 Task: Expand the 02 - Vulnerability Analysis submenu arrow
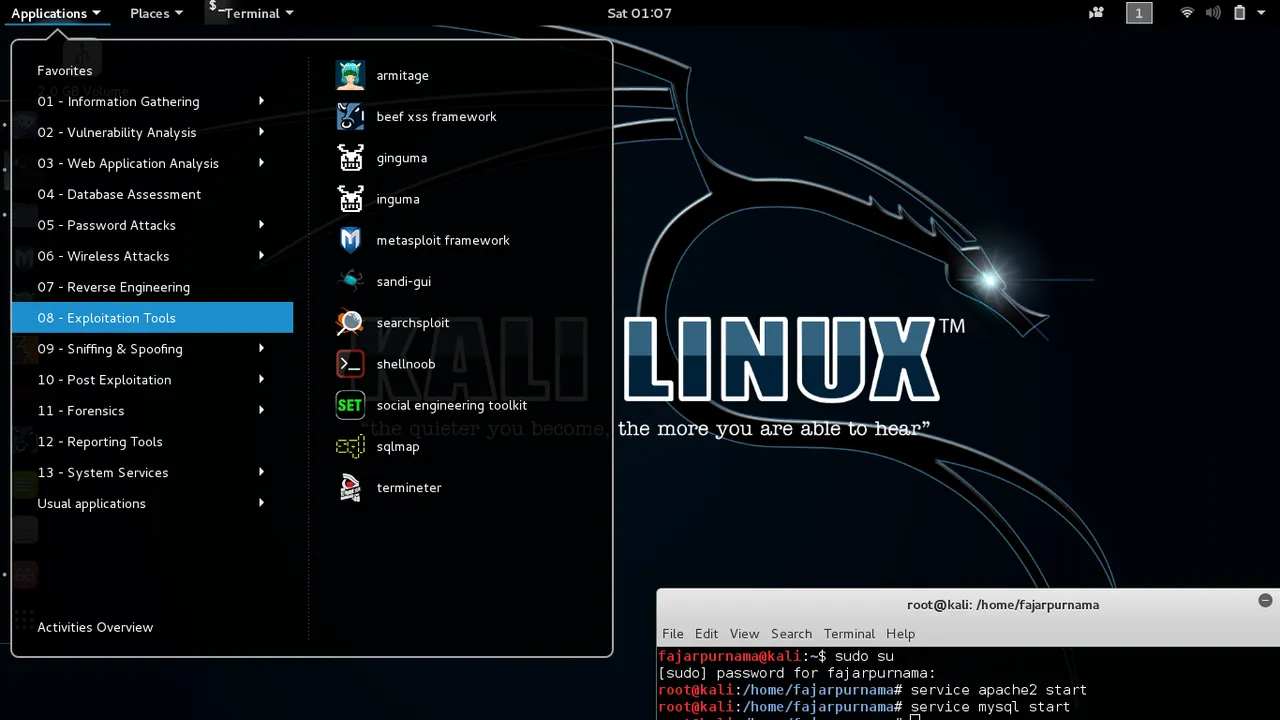pos(261,132)
